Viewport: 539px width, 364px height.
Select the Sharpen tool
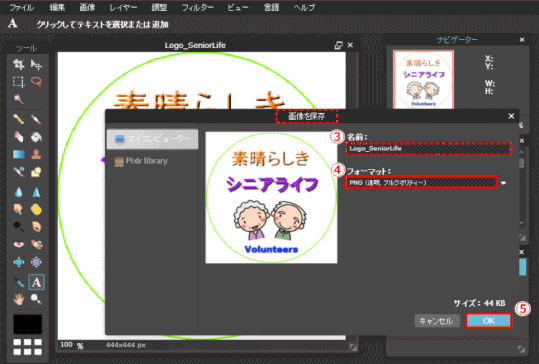pyautogui.click(x=36, y=192)
